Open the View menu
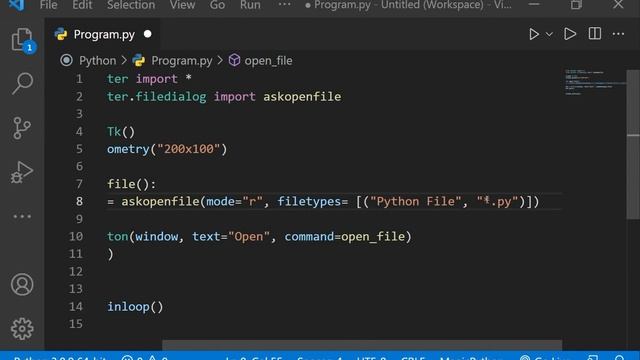The height and width of the screenshot is (360, 640). click(182, 5)
